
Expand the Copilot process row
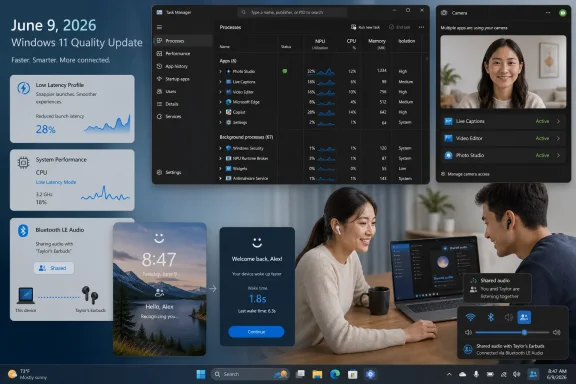220,112
